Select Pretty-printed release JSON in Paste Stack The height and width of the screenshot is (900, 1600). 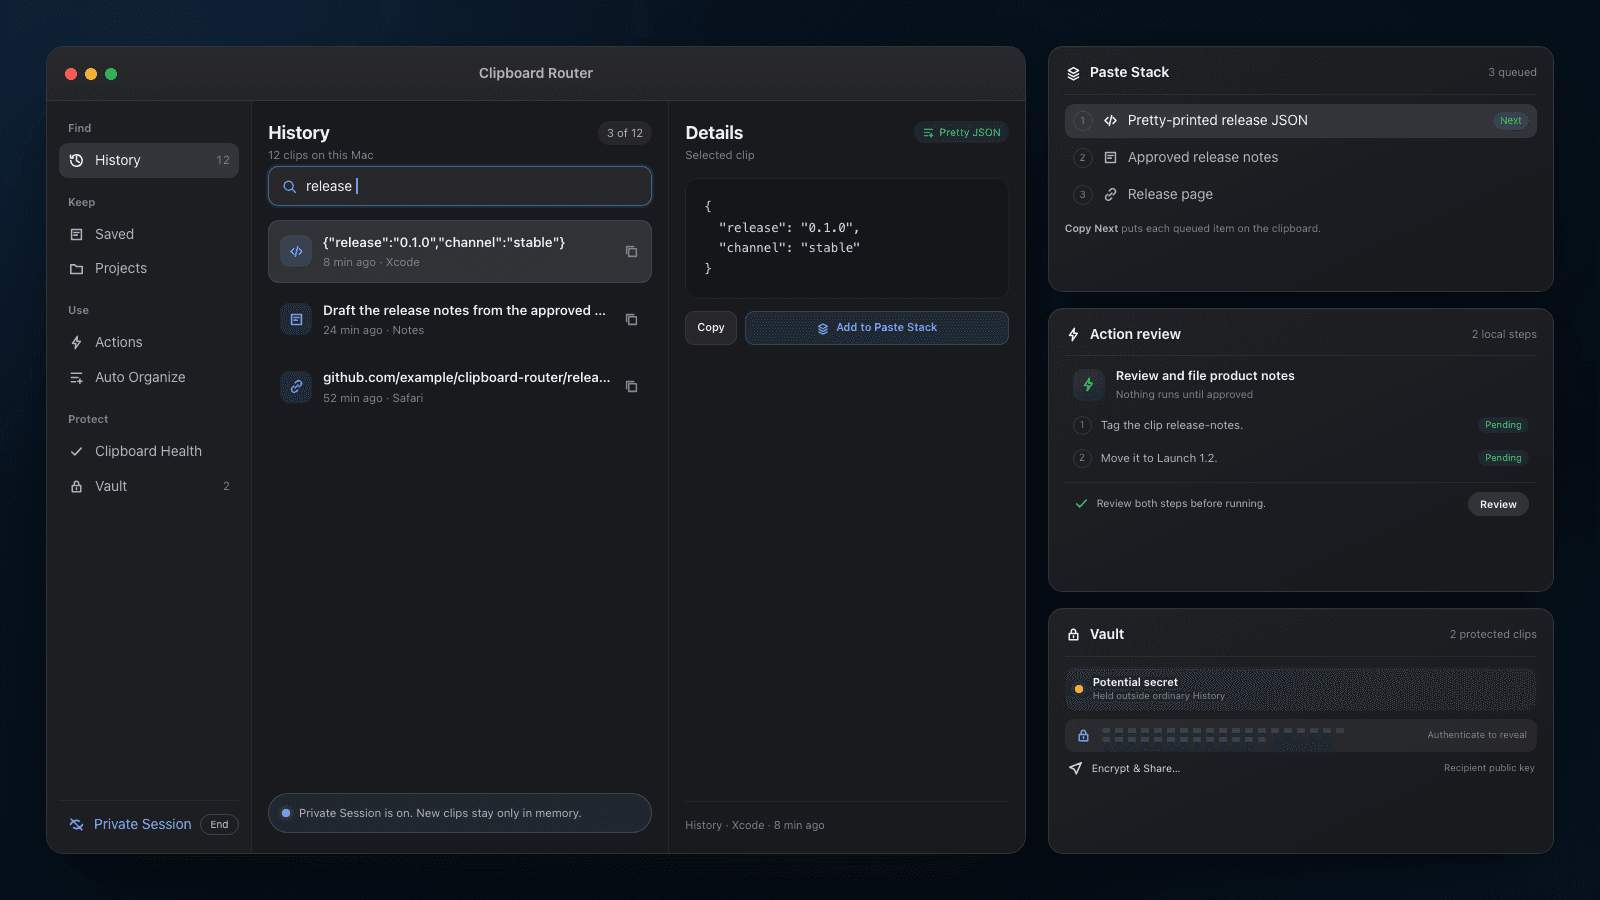1301,121
